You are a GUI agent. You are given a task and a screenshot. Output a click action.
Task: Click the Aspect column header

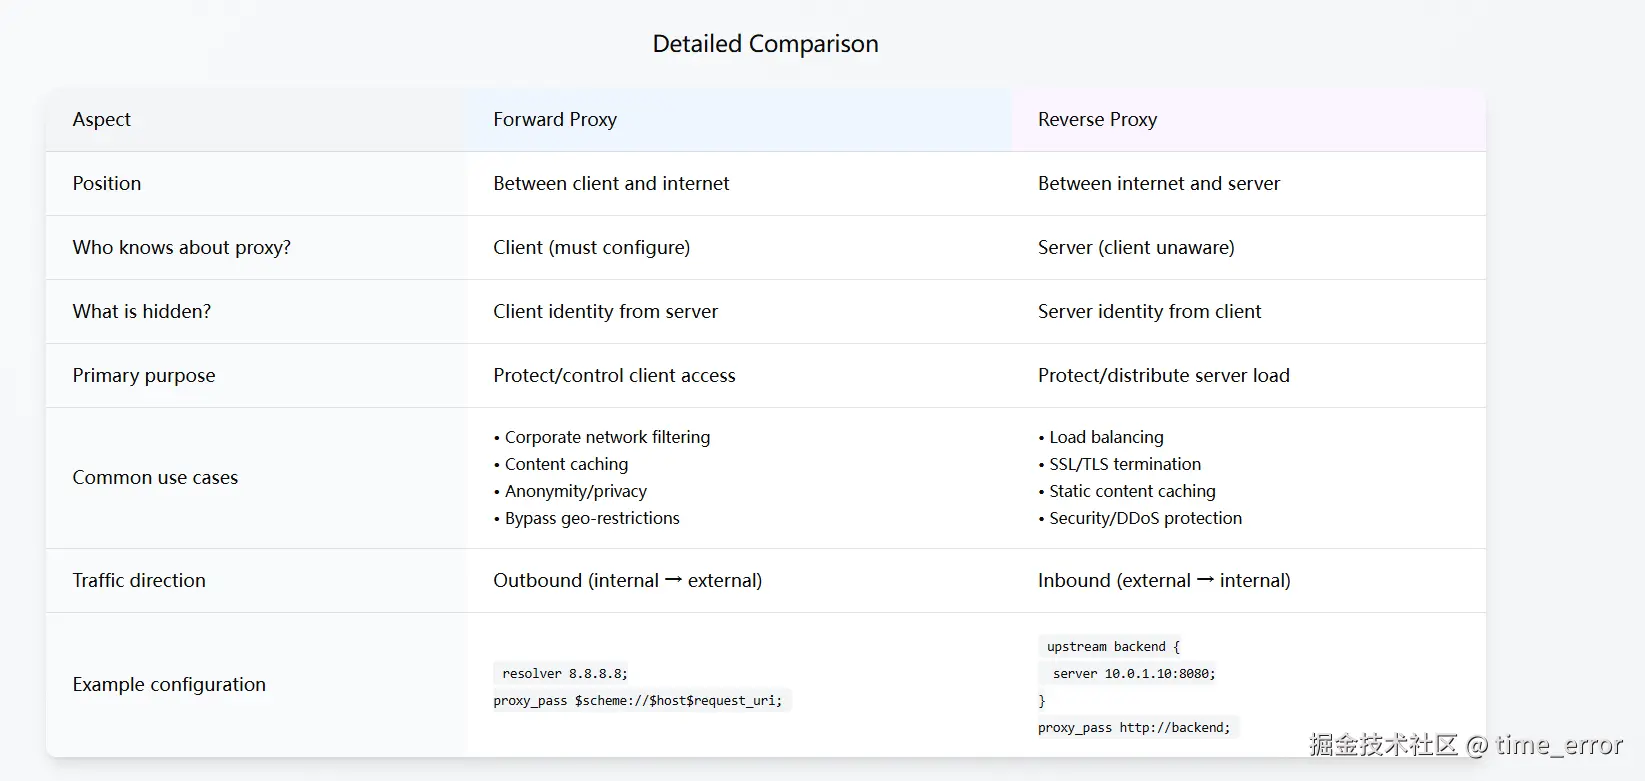[102, 119]
